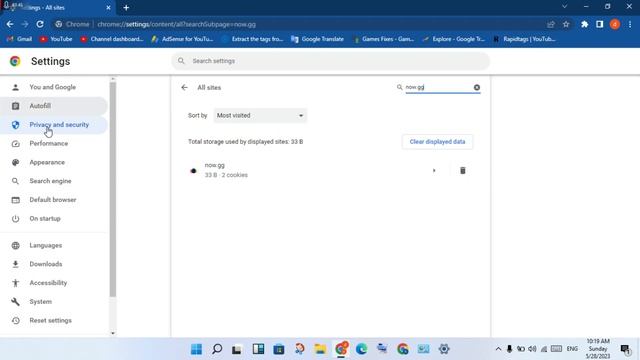Open Gmail bookmark
The width and height of the screenshot is (640, 360).
coord(20,39)
